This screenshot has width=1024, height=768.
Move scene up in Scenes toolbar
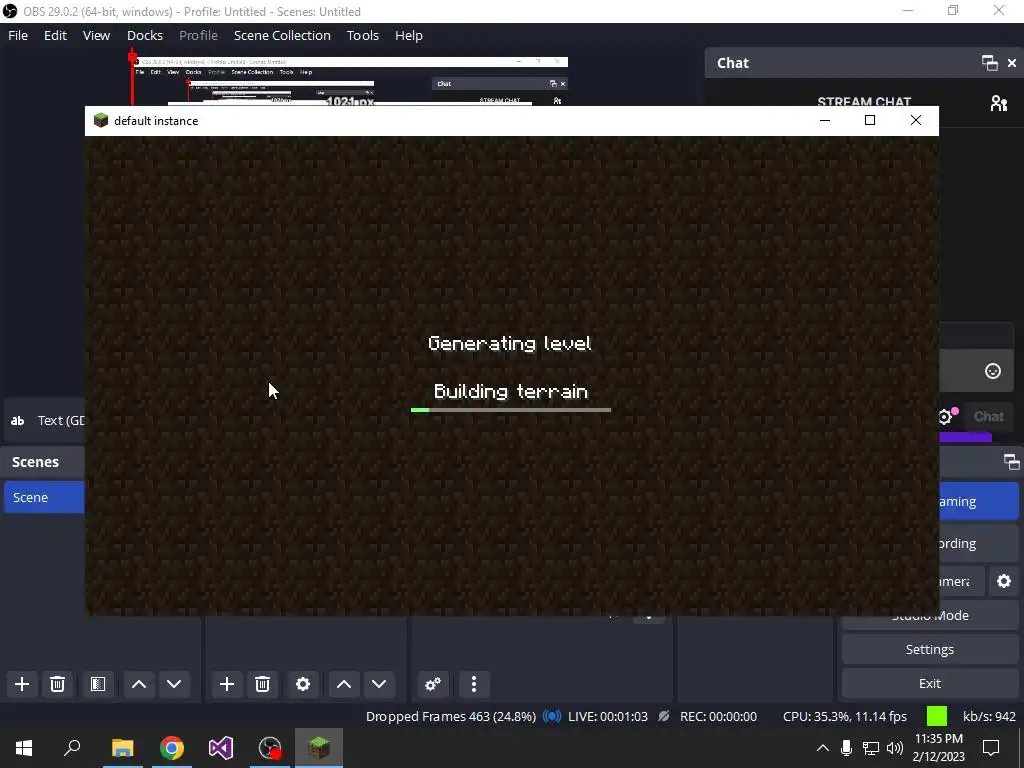(x=138, y=684)
